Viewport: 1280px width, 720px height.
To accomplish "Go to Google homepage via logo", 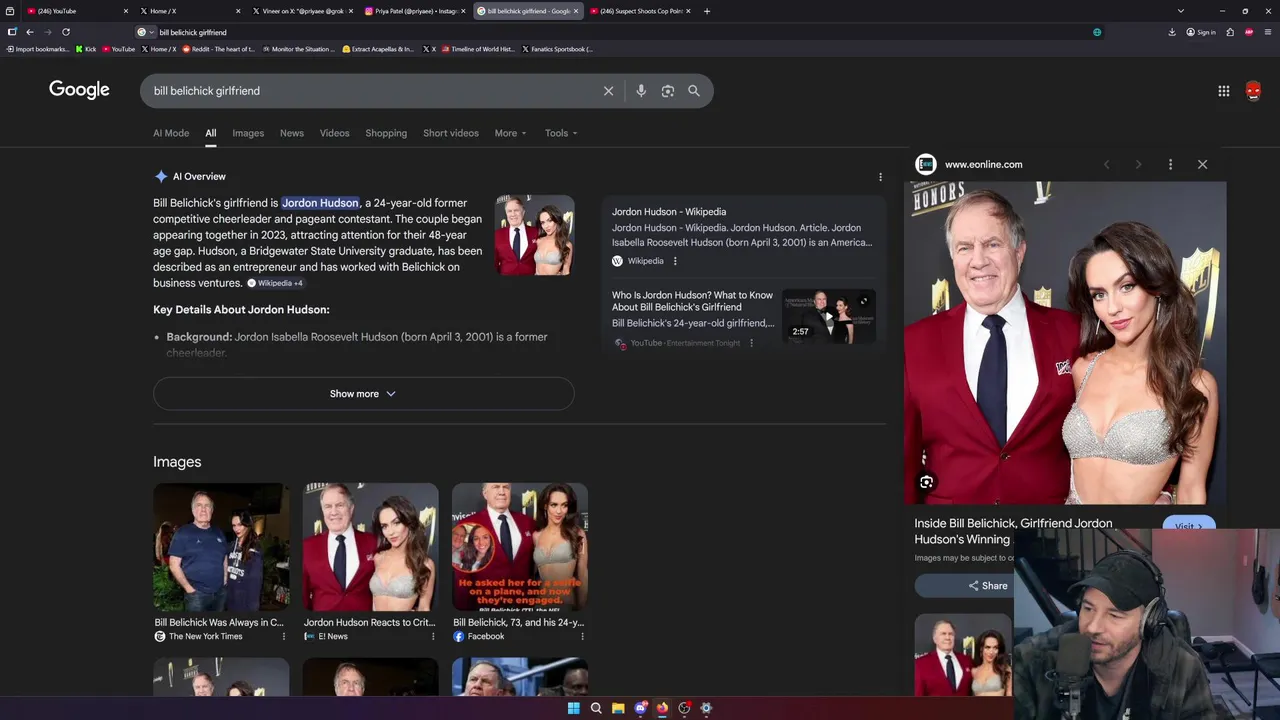I will click(x=79, y=90).
